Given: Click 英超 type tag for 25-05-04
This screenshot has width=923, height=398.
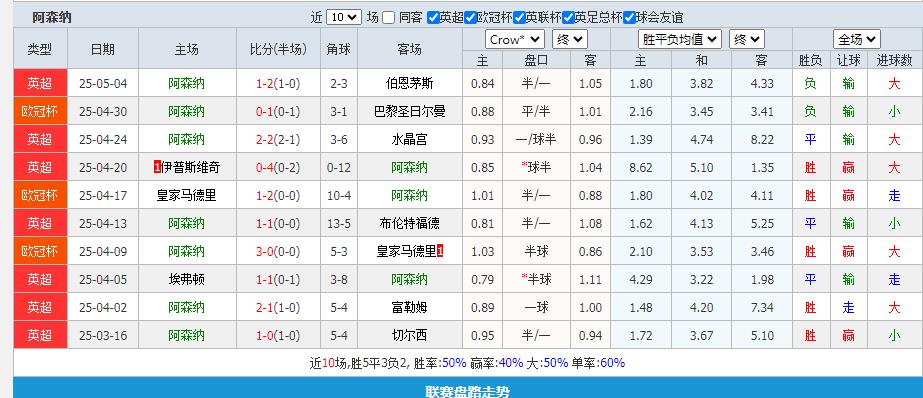Looking at the screenshot, I should click(x=40, y=84).
